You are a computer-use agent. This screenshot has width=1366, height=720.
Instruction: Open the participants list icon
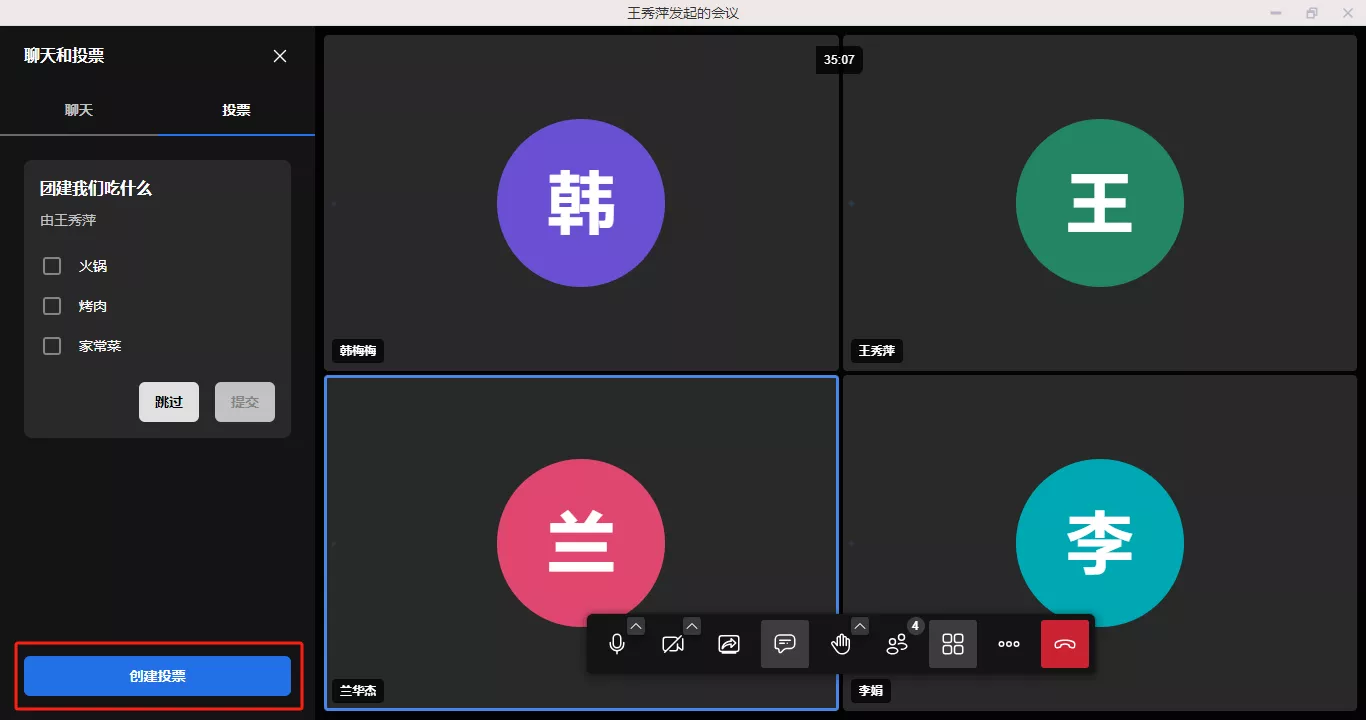click(x=897, y=645)
